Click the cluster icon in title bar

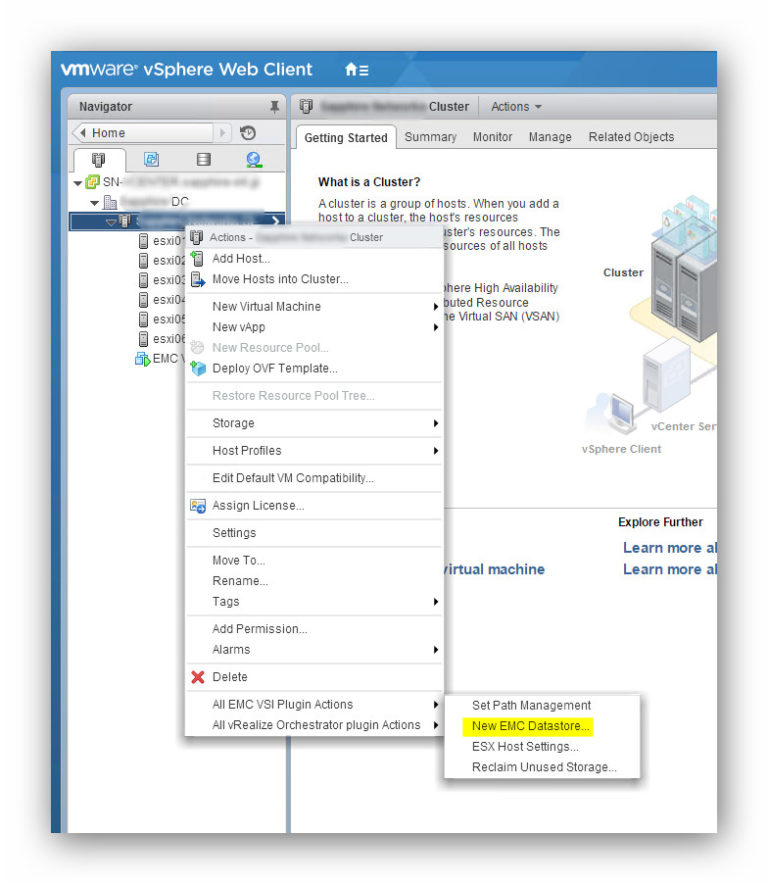tap(306, 107)
